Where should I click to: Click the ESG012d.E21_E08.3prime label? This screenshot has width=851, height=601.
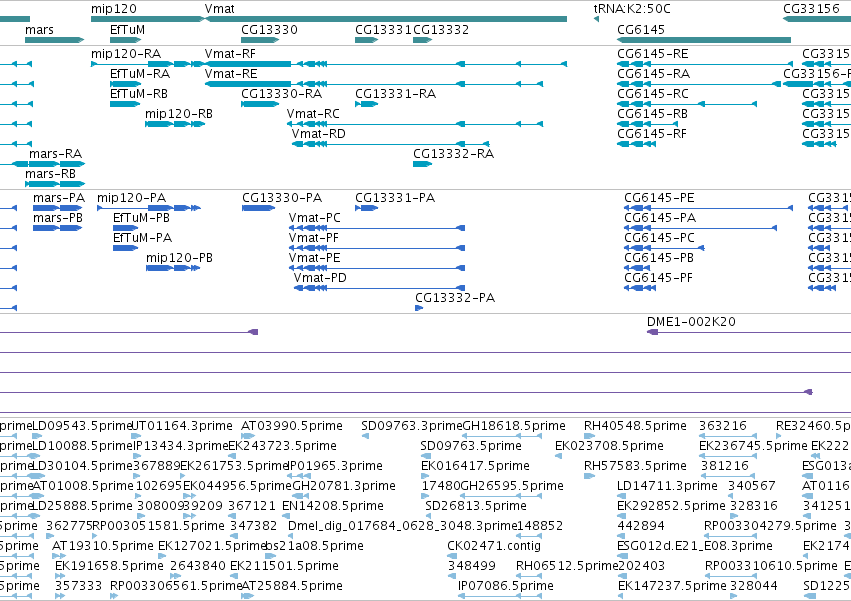[x=695, y=546]
